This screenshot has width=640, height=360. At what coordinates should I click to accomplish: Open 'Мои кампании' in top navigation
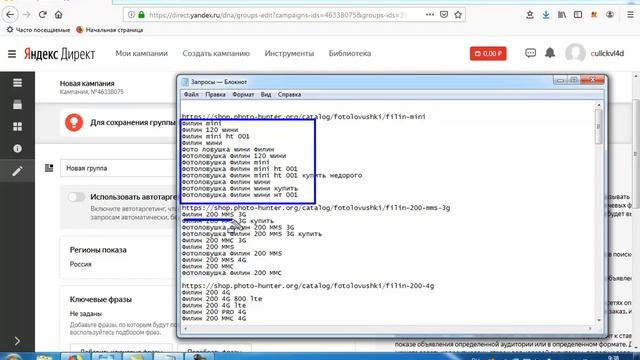[x=141, y=53]
